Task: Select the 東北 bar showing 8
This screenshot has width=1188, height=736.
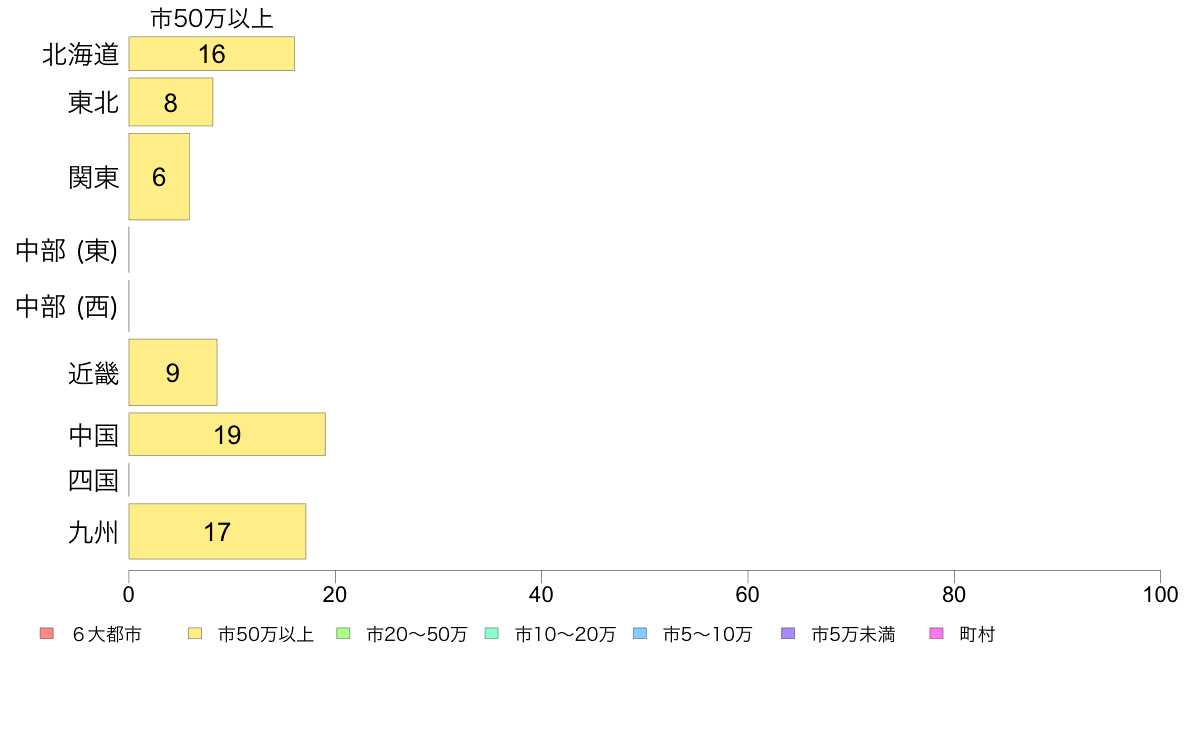Action: pyautogui.click(x=170, y=102)
